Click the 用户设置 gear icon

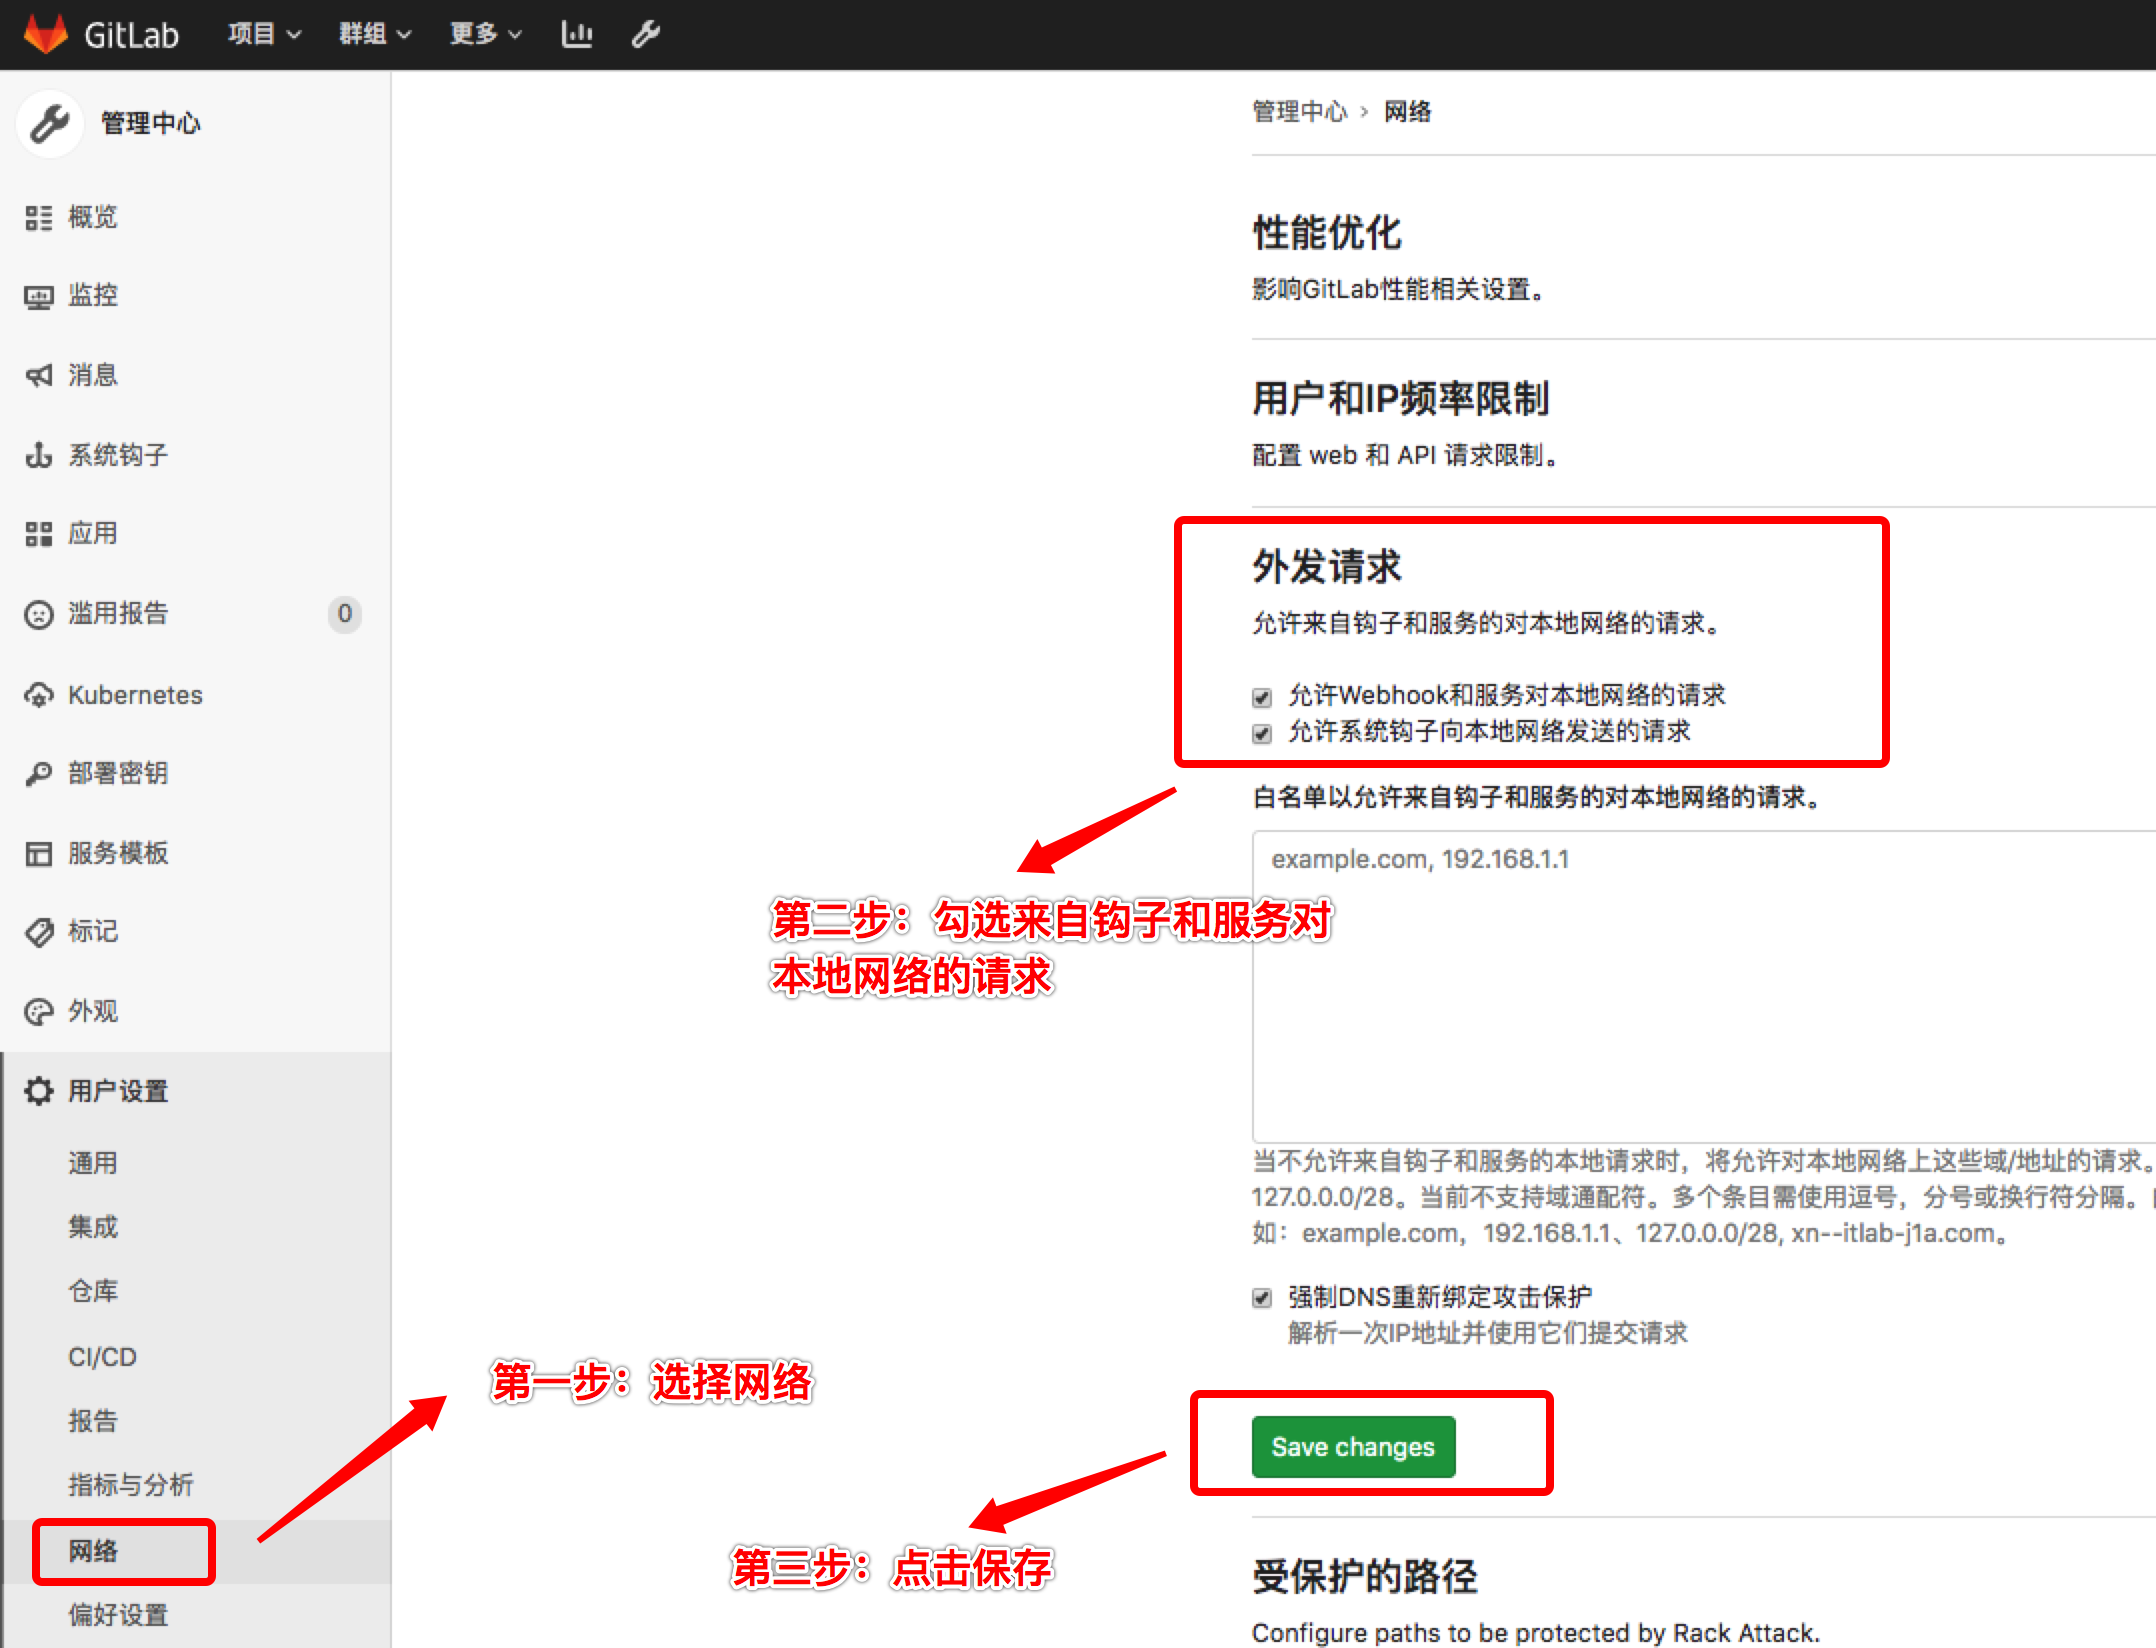[38, 1091]
